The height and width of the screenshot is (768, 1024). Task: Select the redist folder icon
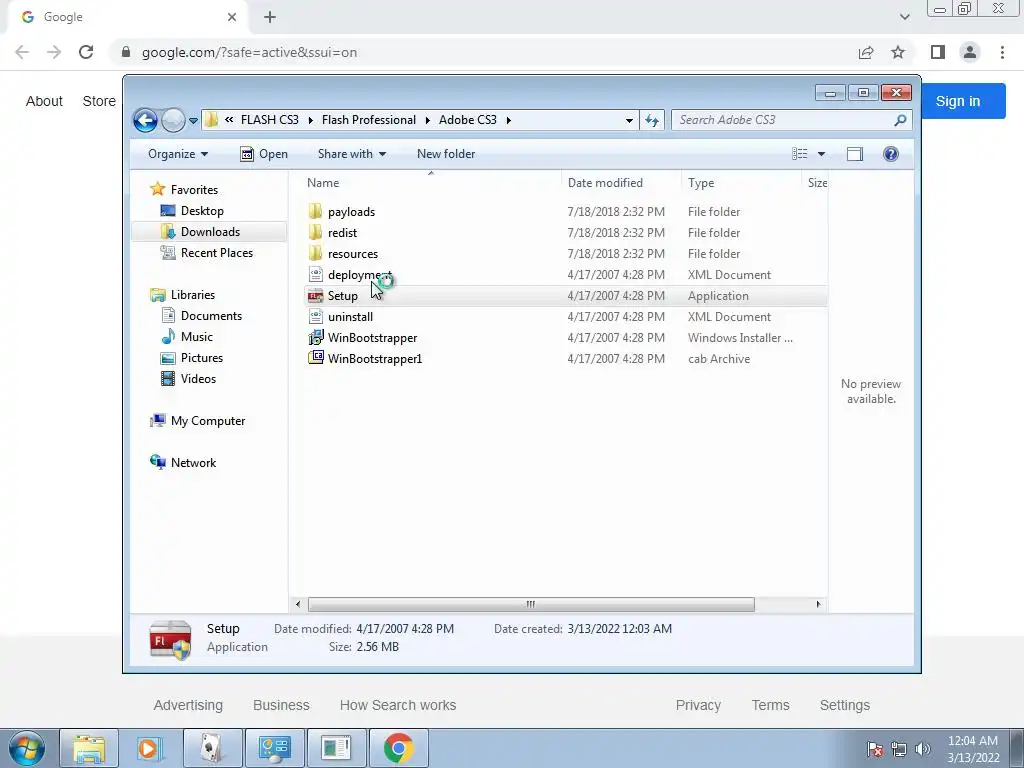[315, 232]
